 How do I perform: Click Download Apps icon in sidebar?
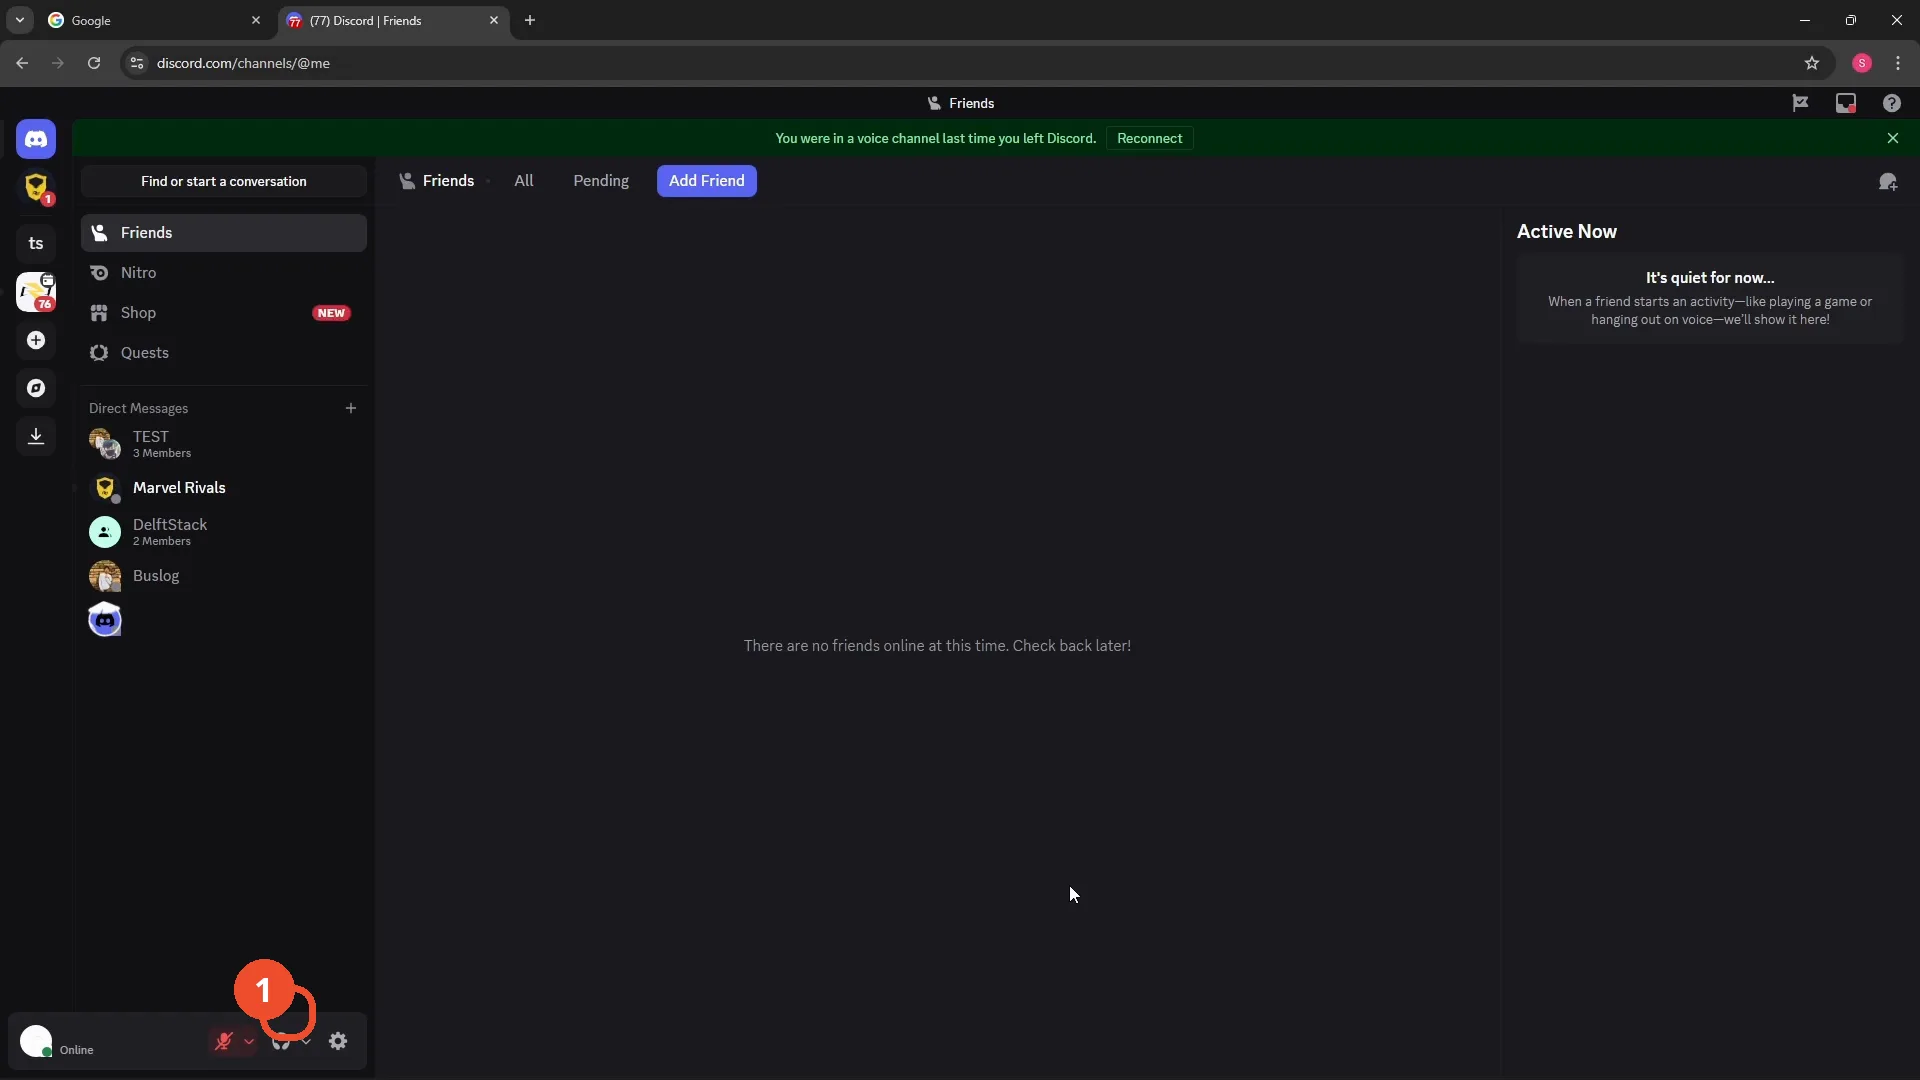36,436
